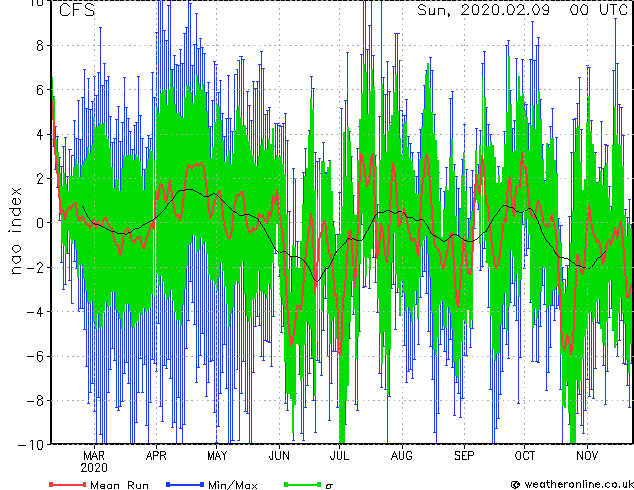
Task: Click the NOV month label
Action: coord(587,456)
